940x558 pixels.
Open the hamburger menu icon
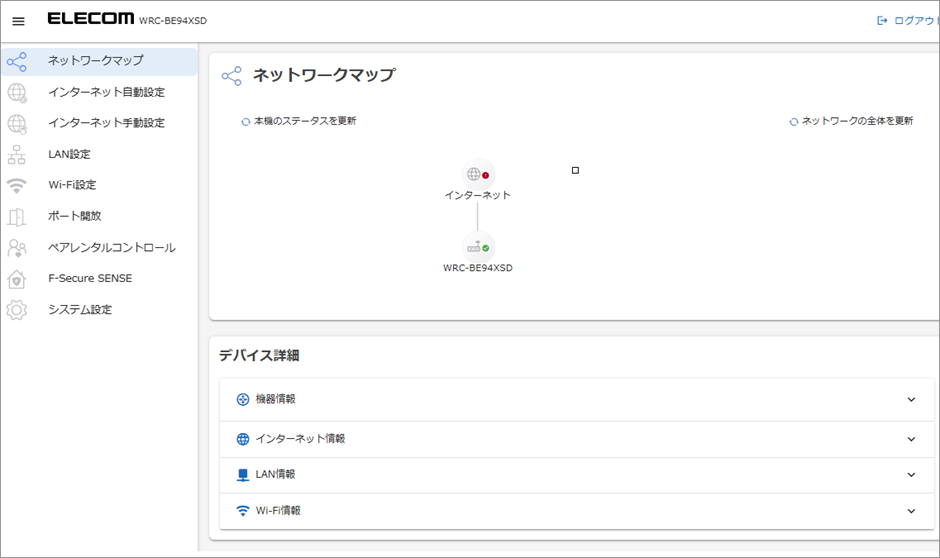pyautogui.click(x=18, y=21)
